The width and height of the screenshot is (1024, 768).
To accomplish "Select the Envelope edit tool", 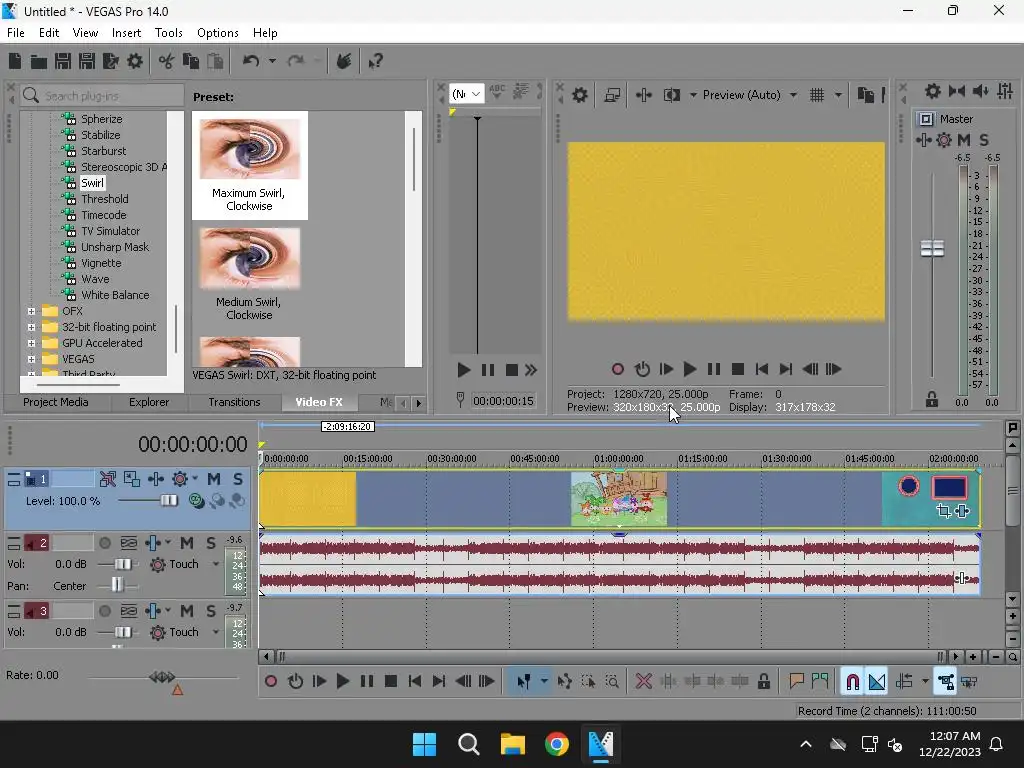I will coord(564,682).
